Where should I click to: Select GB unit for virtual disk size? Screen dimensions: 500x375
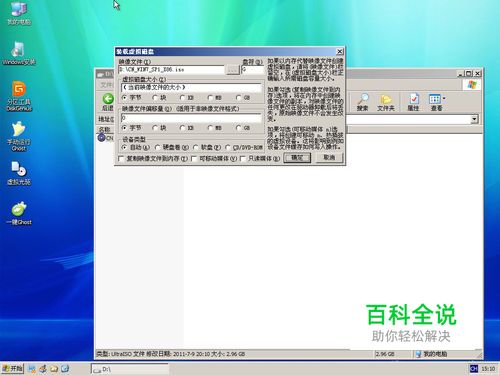(238, 98)
